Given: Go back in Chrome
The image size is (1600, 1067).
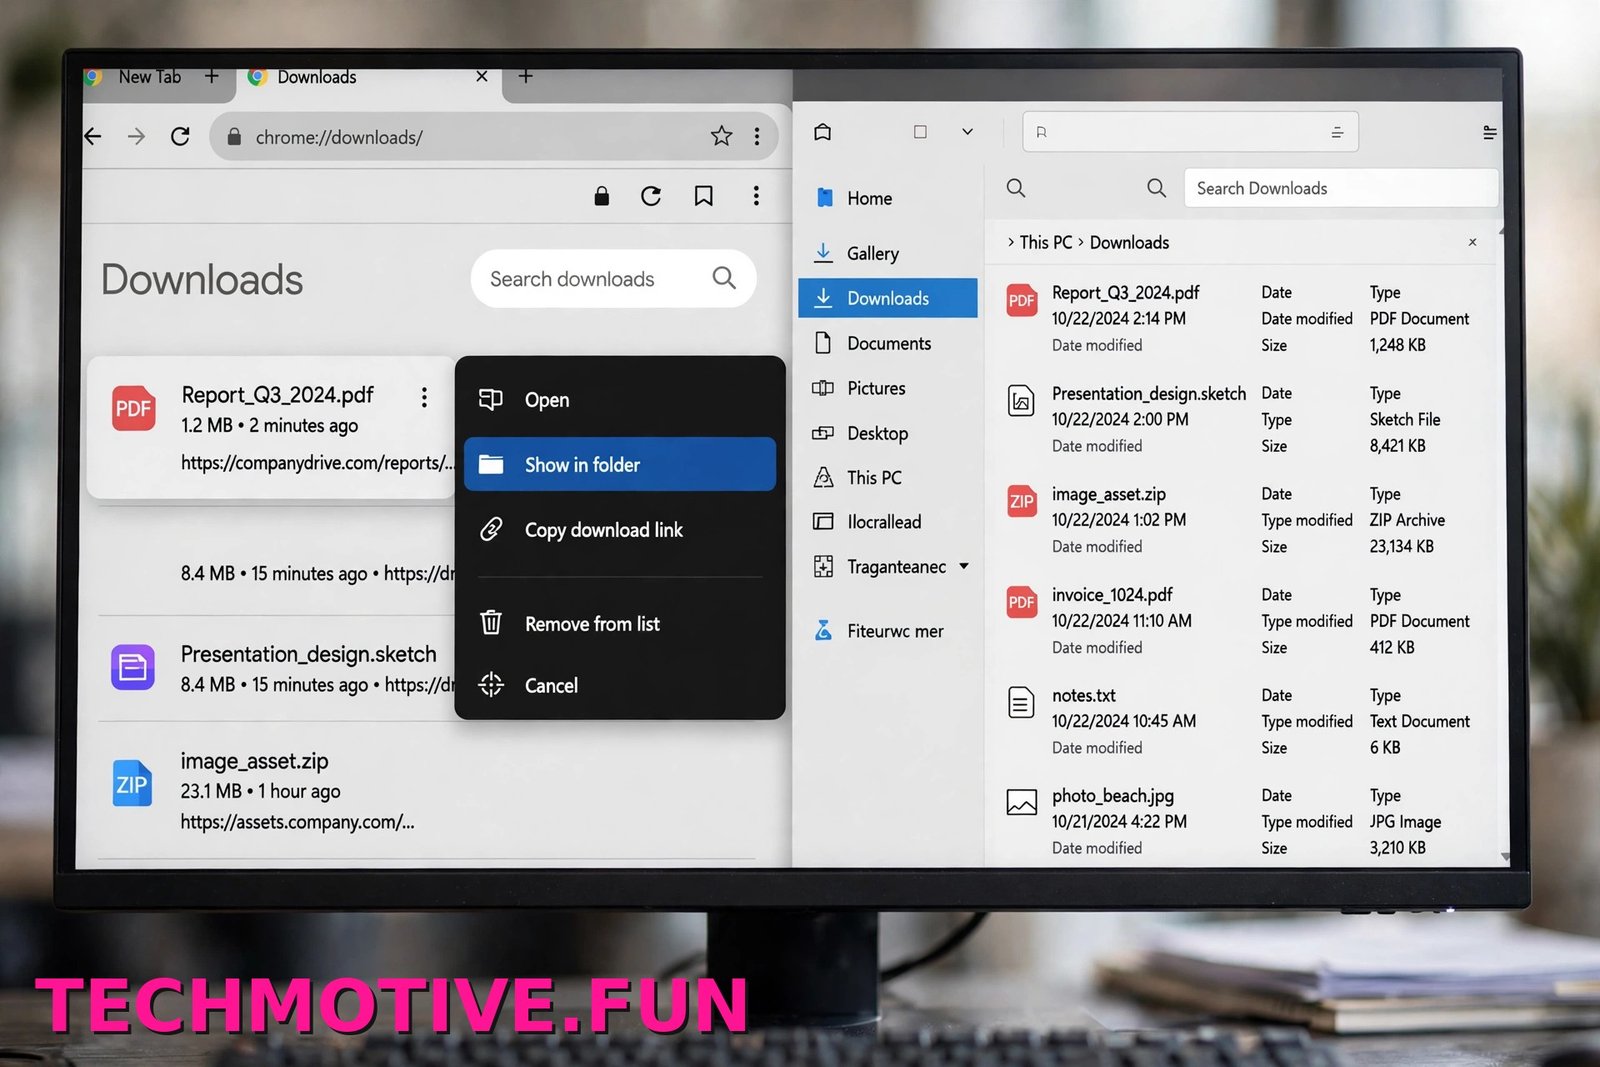Looking at the screenshot, I should tap(93, 136).
